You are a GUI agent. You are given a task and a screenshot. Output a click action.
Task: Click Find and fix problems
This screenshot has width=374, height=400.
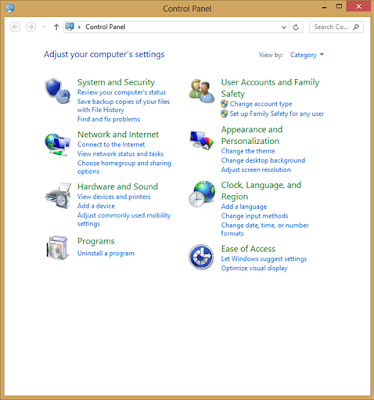coord(109,119)
